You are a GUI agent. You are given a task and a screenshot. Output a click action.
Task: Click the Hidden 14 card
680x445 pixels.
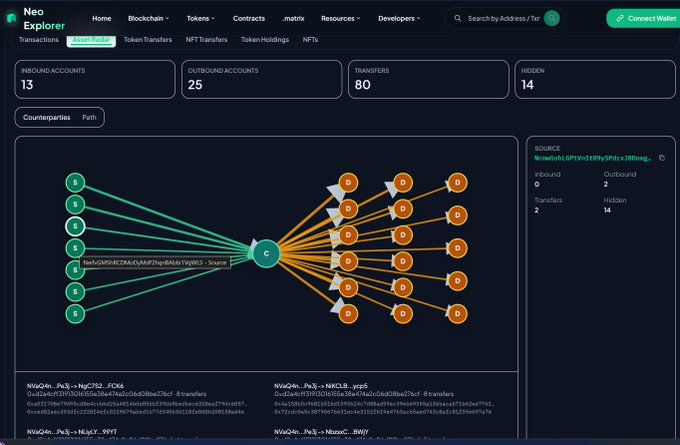[595, 79]
